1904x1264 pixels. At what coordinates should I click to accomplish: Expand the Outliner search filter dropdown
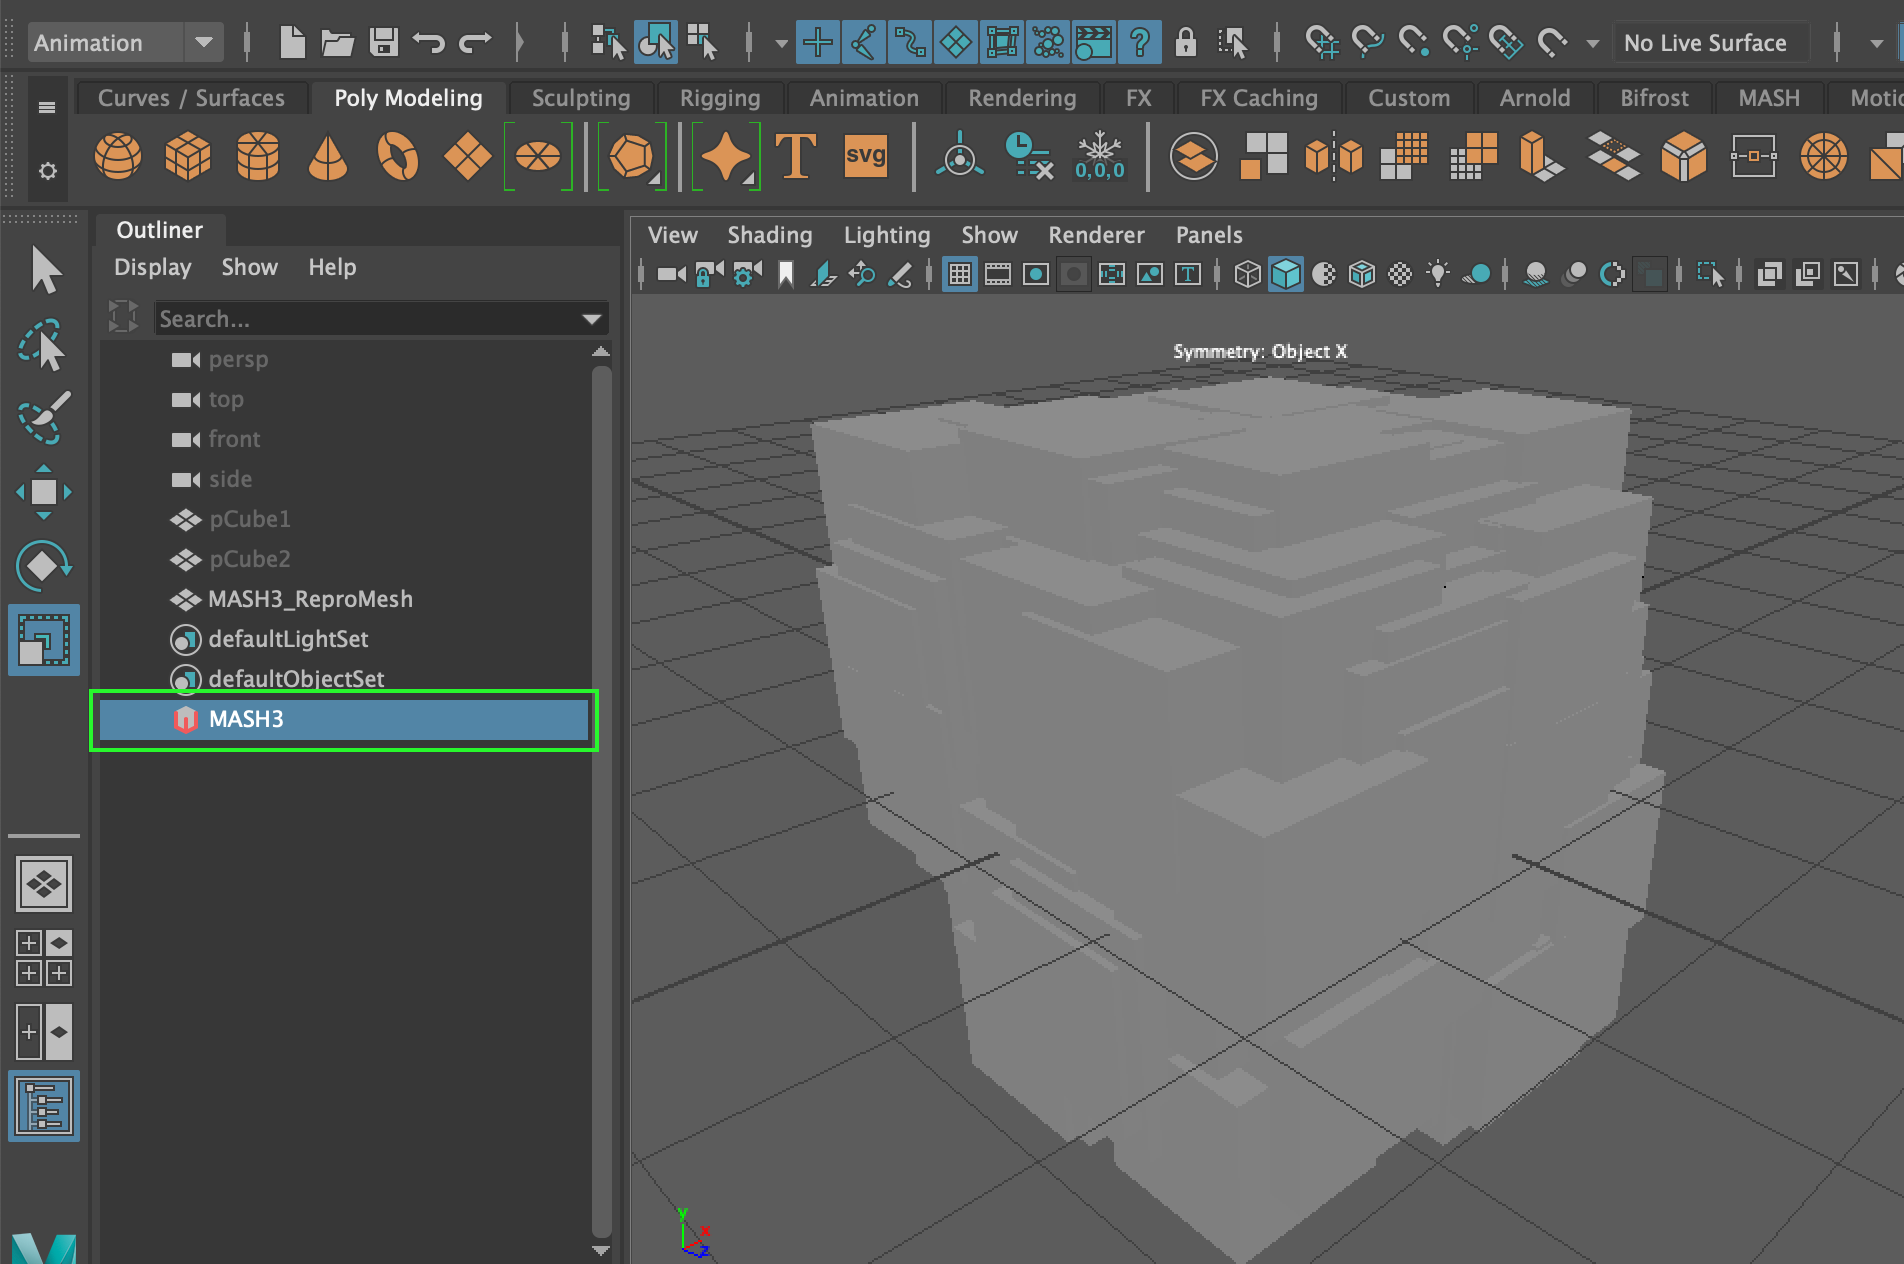coord(591,318)
